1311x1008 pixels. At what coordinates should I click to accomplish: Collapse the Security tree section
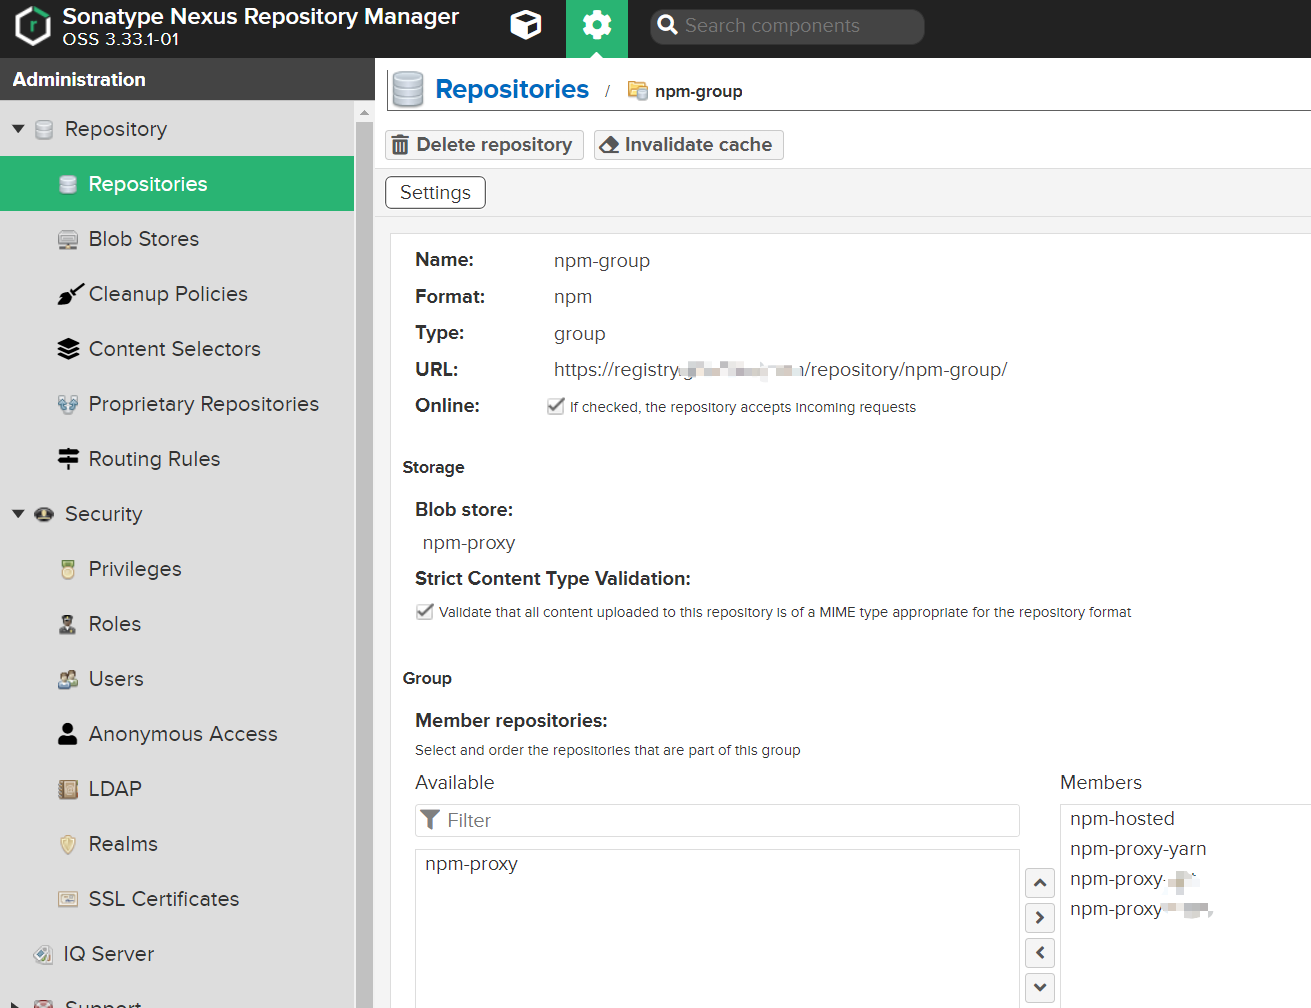[x=18, y=514]
